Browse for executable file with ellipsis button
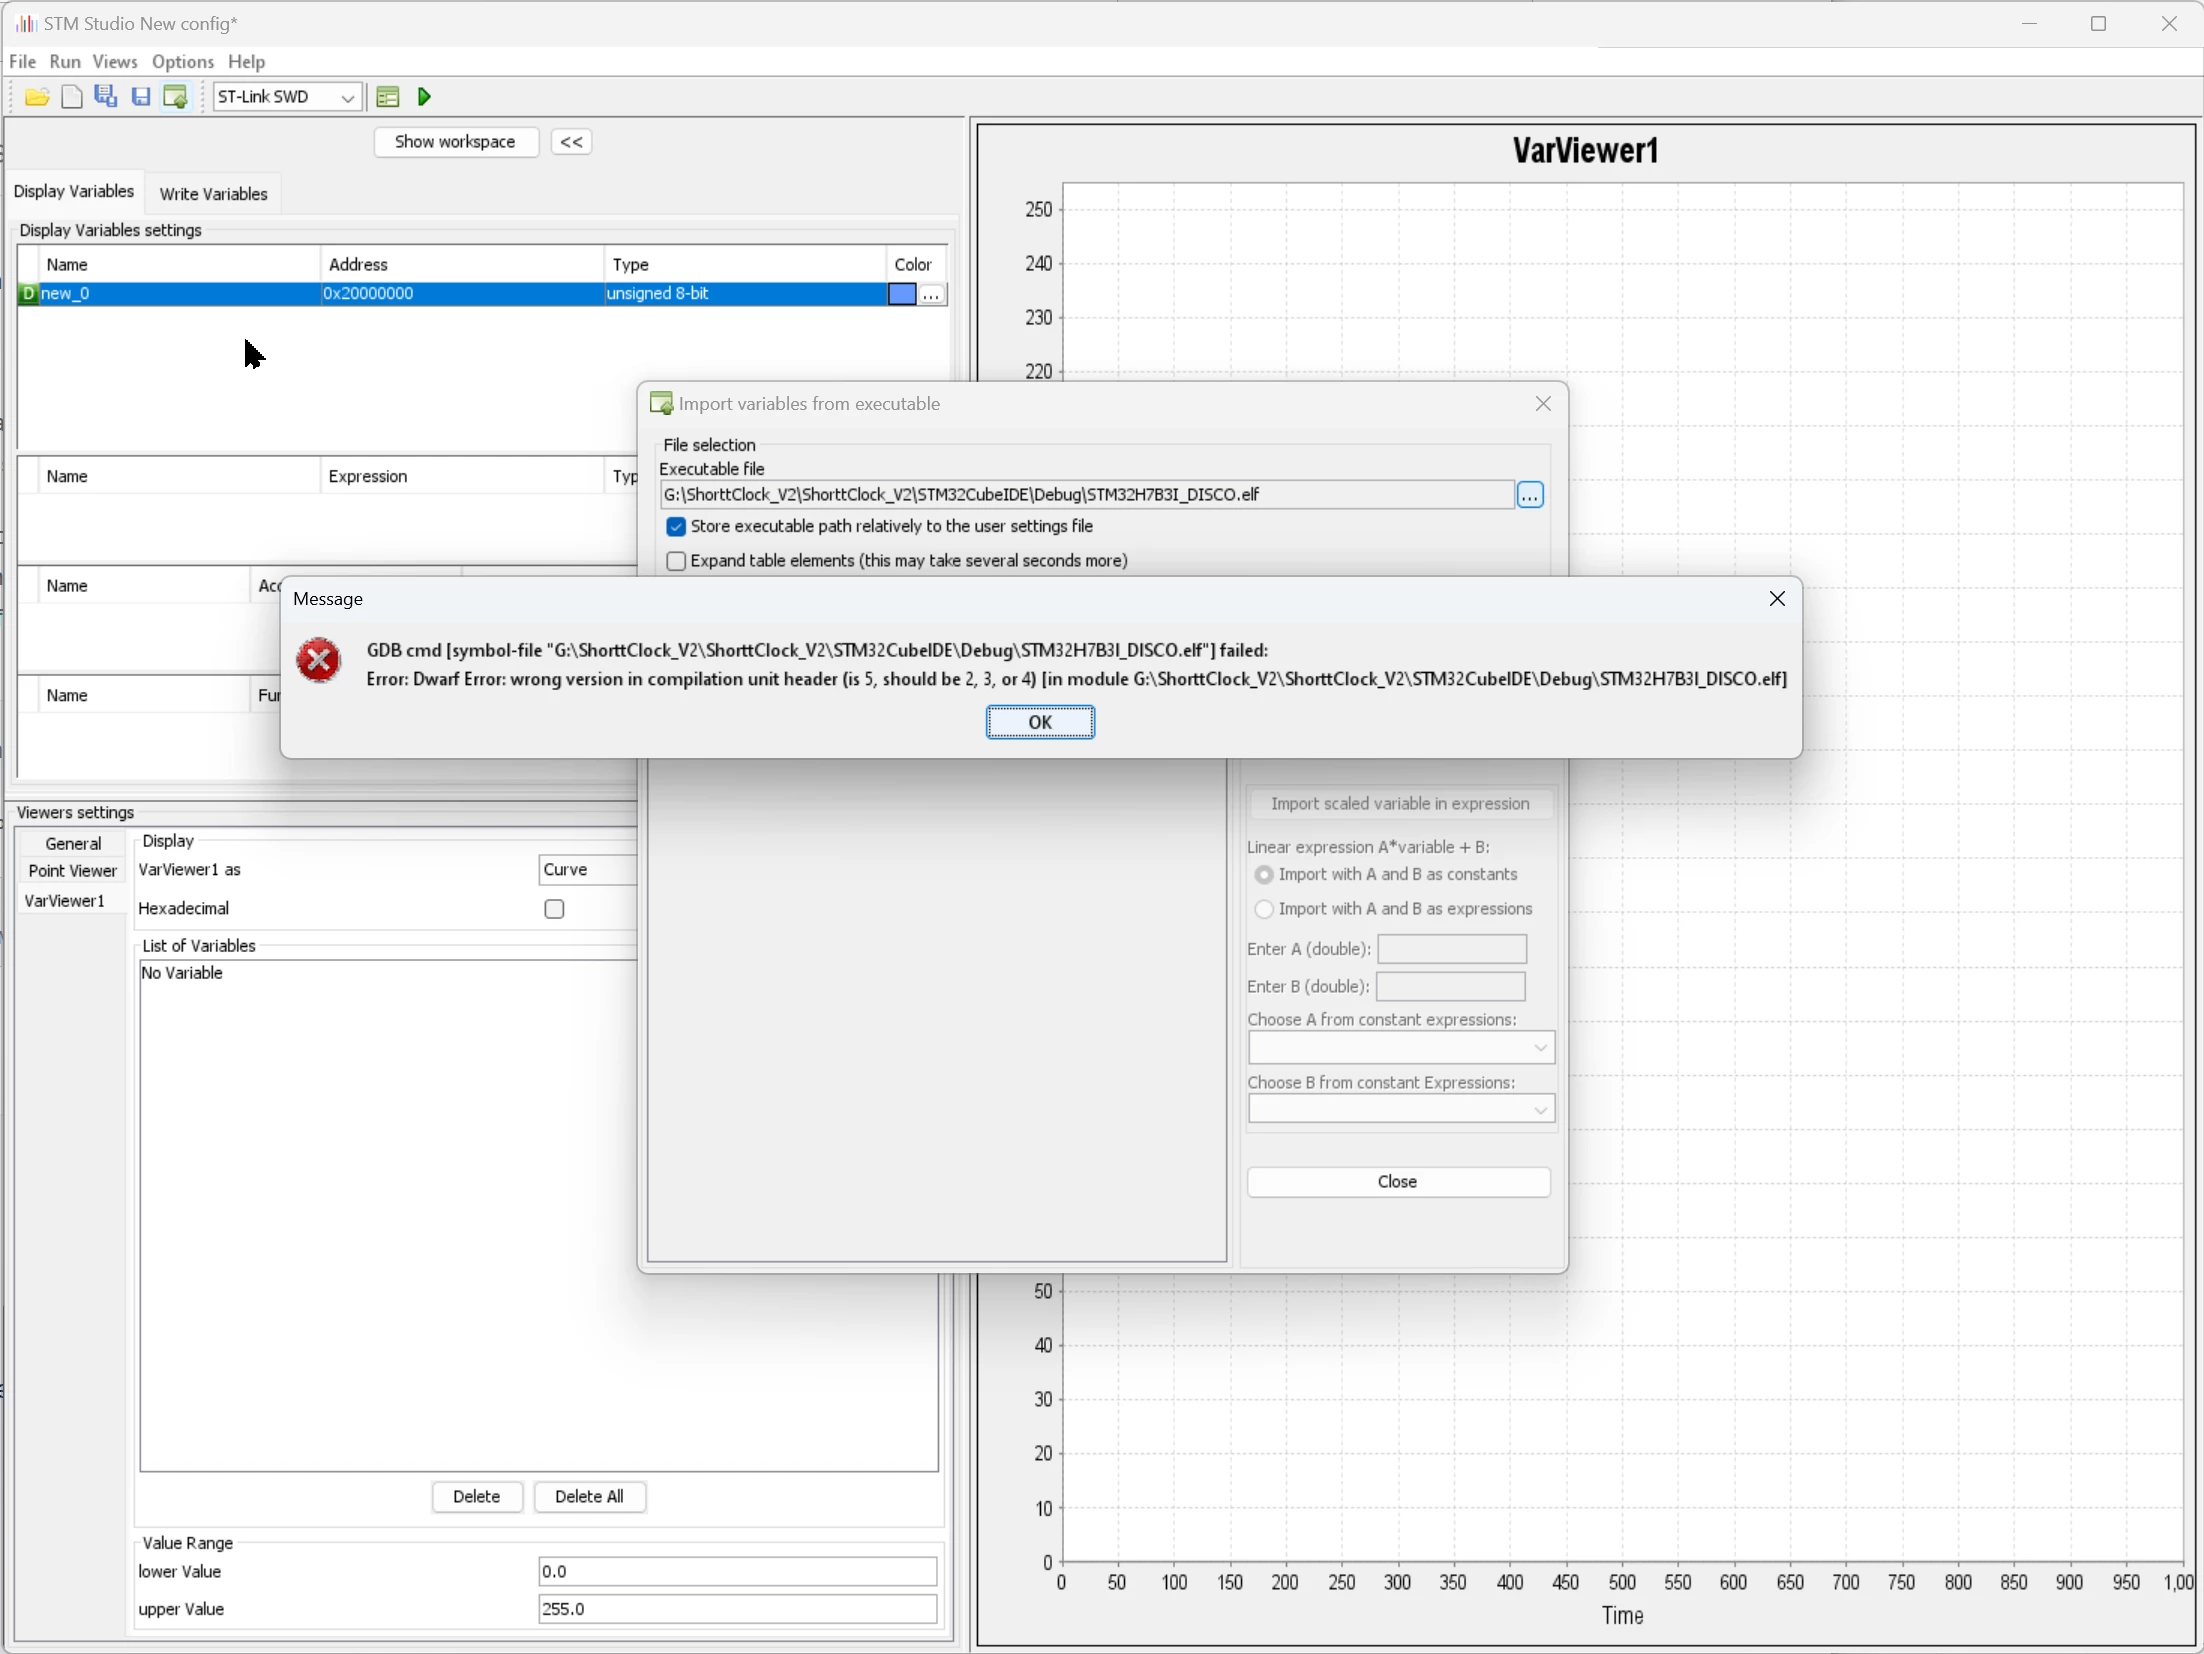This screenshot has width=2204, height=1654. coord(1530,495)
